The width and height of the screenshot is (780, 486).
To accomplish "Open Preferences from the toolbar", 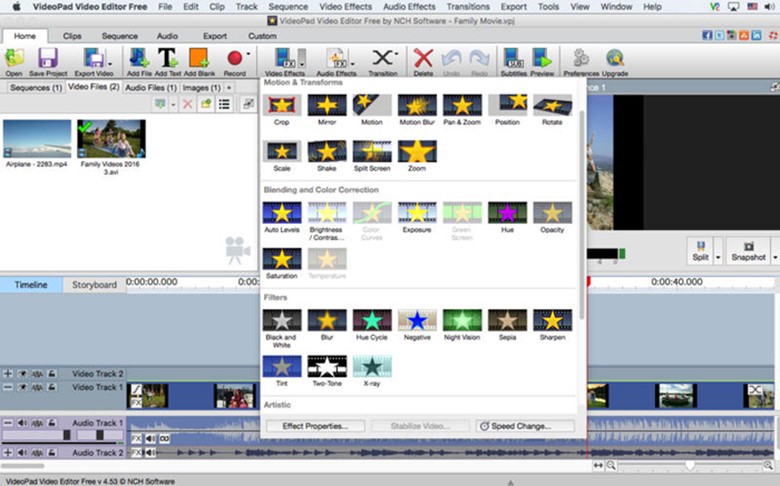I will (x=581, y=59).
